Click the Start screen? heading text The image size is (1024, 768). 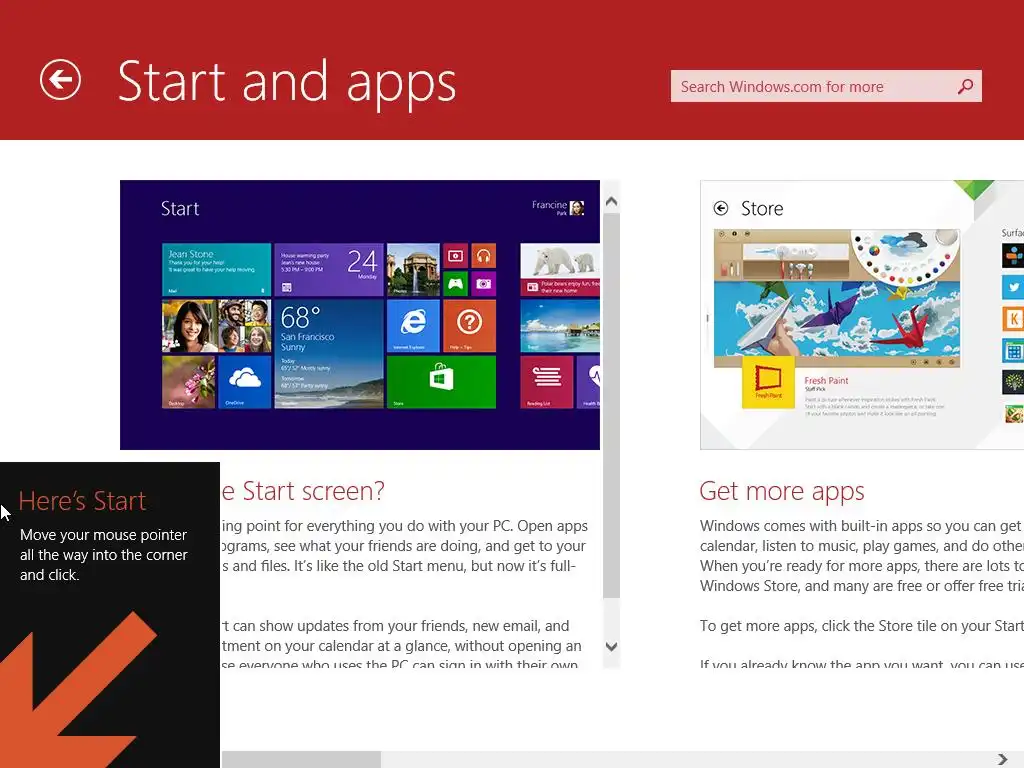click(304, 491)
